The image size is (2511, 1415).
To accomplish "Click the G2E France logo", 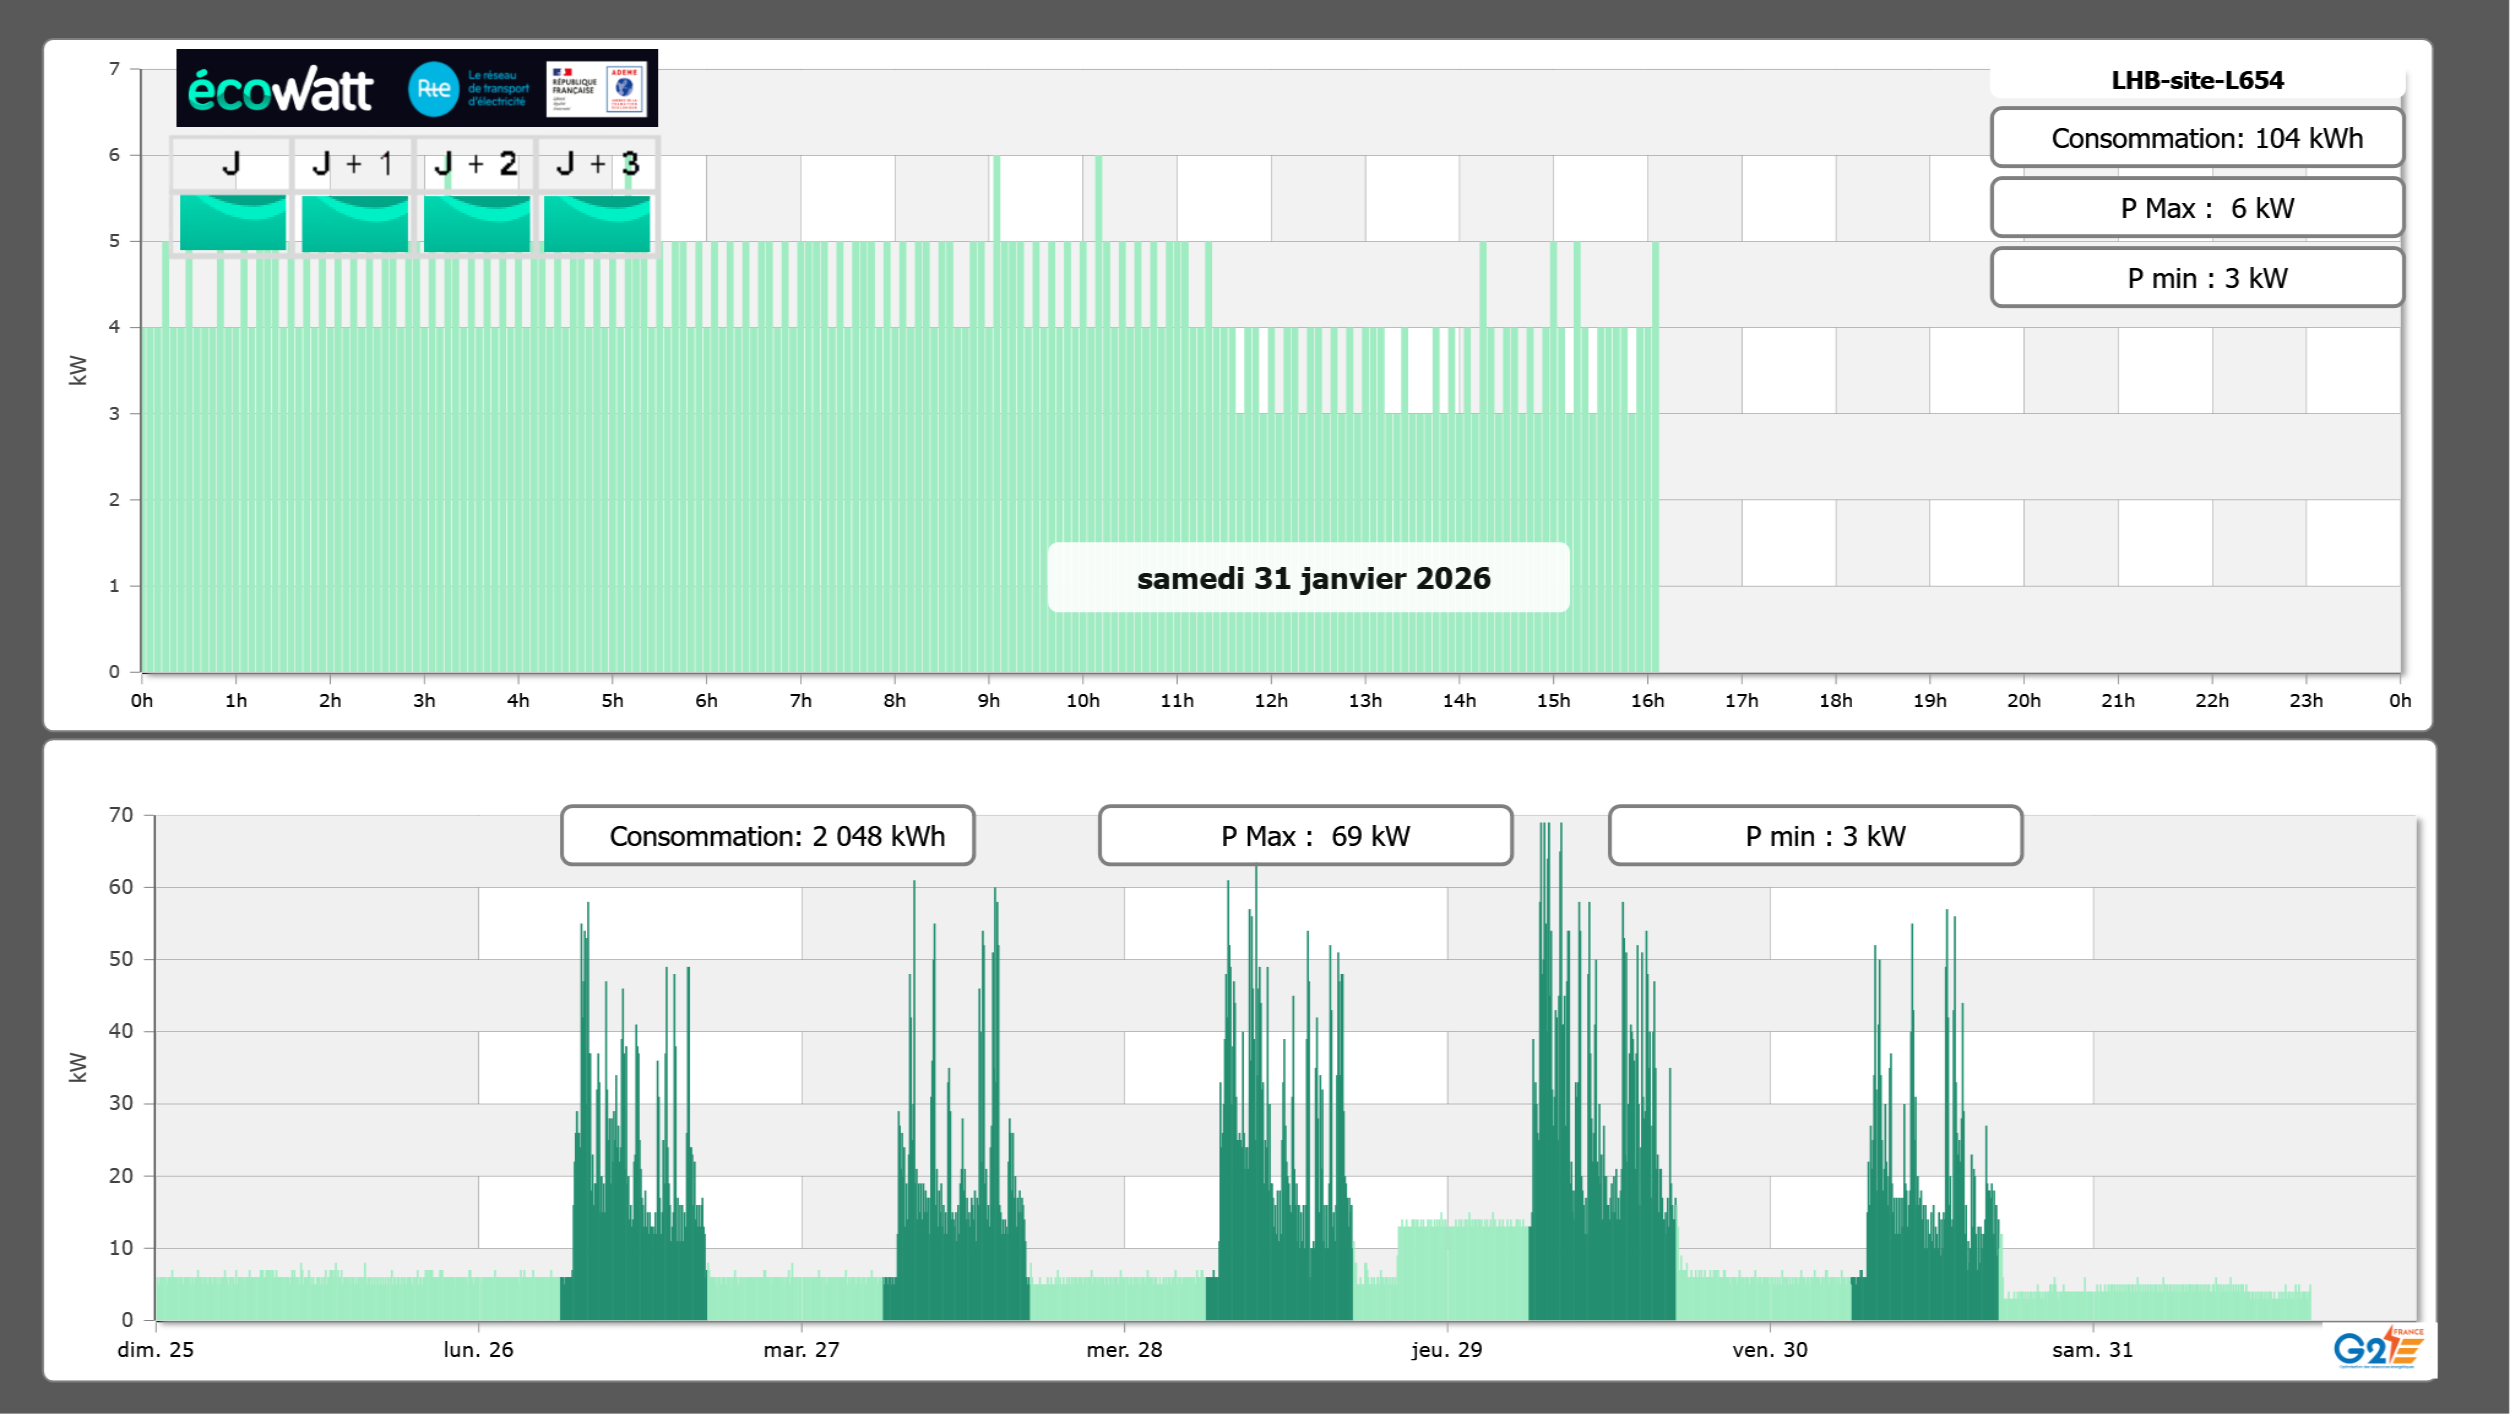I will coord(2378,1348).
